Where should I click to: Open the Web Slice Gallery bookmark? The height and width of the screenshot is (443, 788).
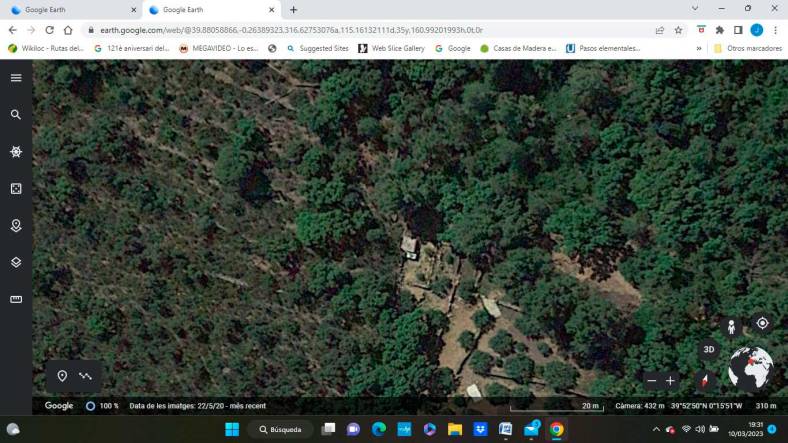(x=391, y=48)
